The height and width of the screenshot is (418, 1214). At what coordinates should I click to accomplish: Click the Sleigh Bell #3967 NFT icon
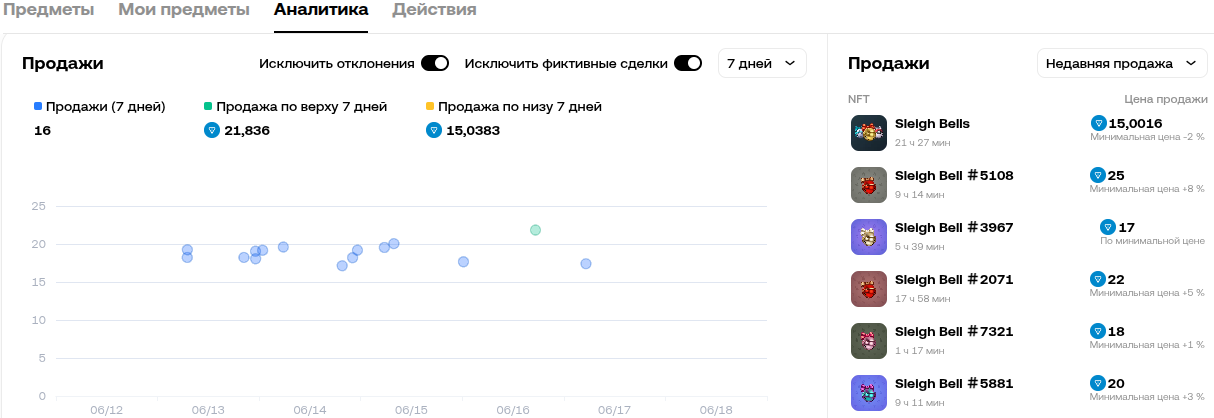click(869, 237)
